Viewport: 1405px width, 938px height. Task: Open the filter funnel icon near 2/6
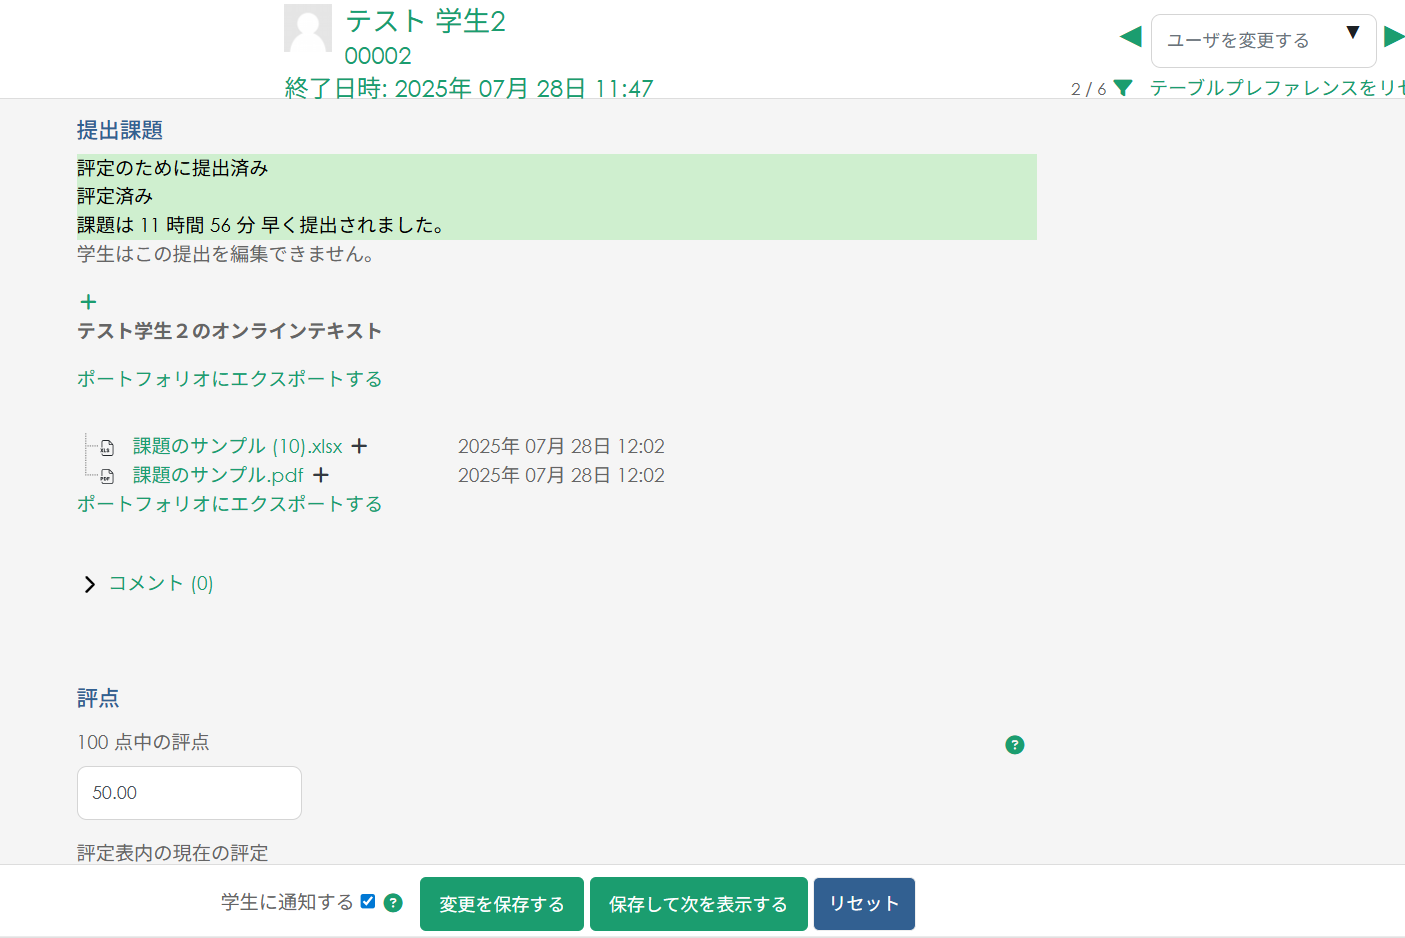pyautogui.click(x=1122, y=88)
